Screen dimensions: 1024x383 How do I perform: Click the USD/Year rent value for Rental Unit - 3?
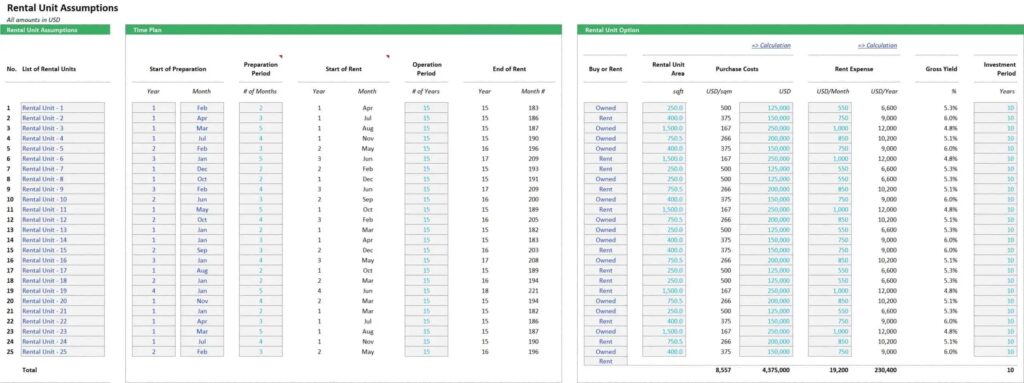[888, 128]
